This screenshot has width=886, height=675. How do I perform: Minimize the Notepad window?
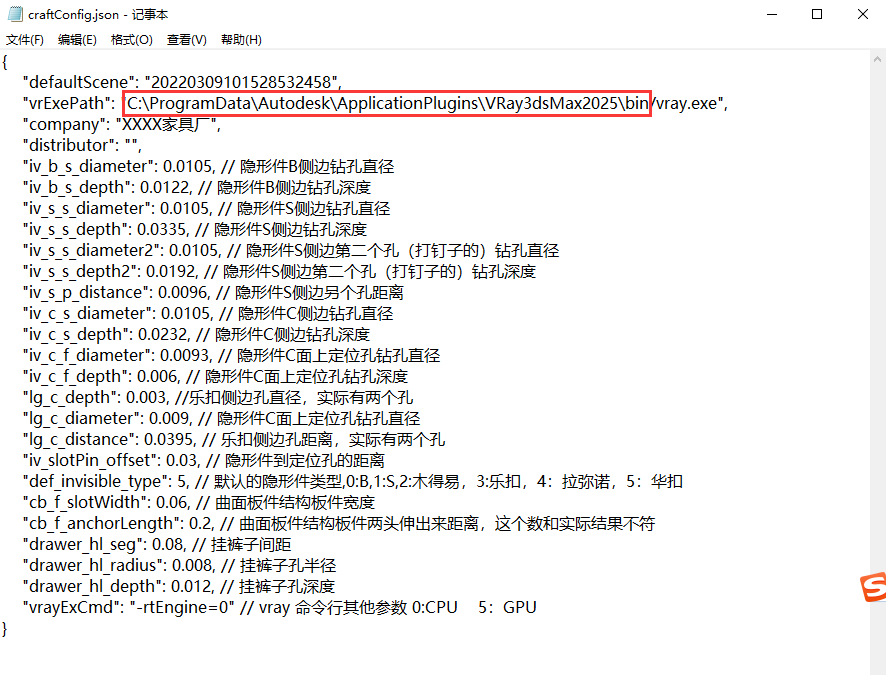[x=772, y=14]
